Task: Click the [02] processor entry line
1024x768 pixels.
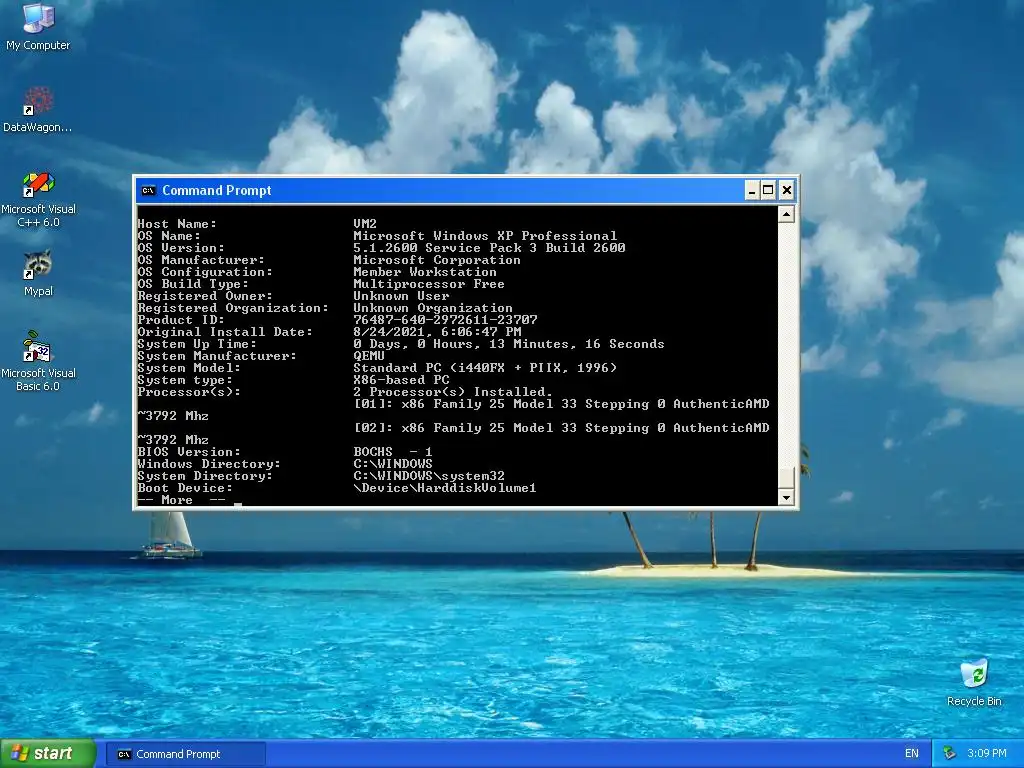Action: tap(562, 428)
